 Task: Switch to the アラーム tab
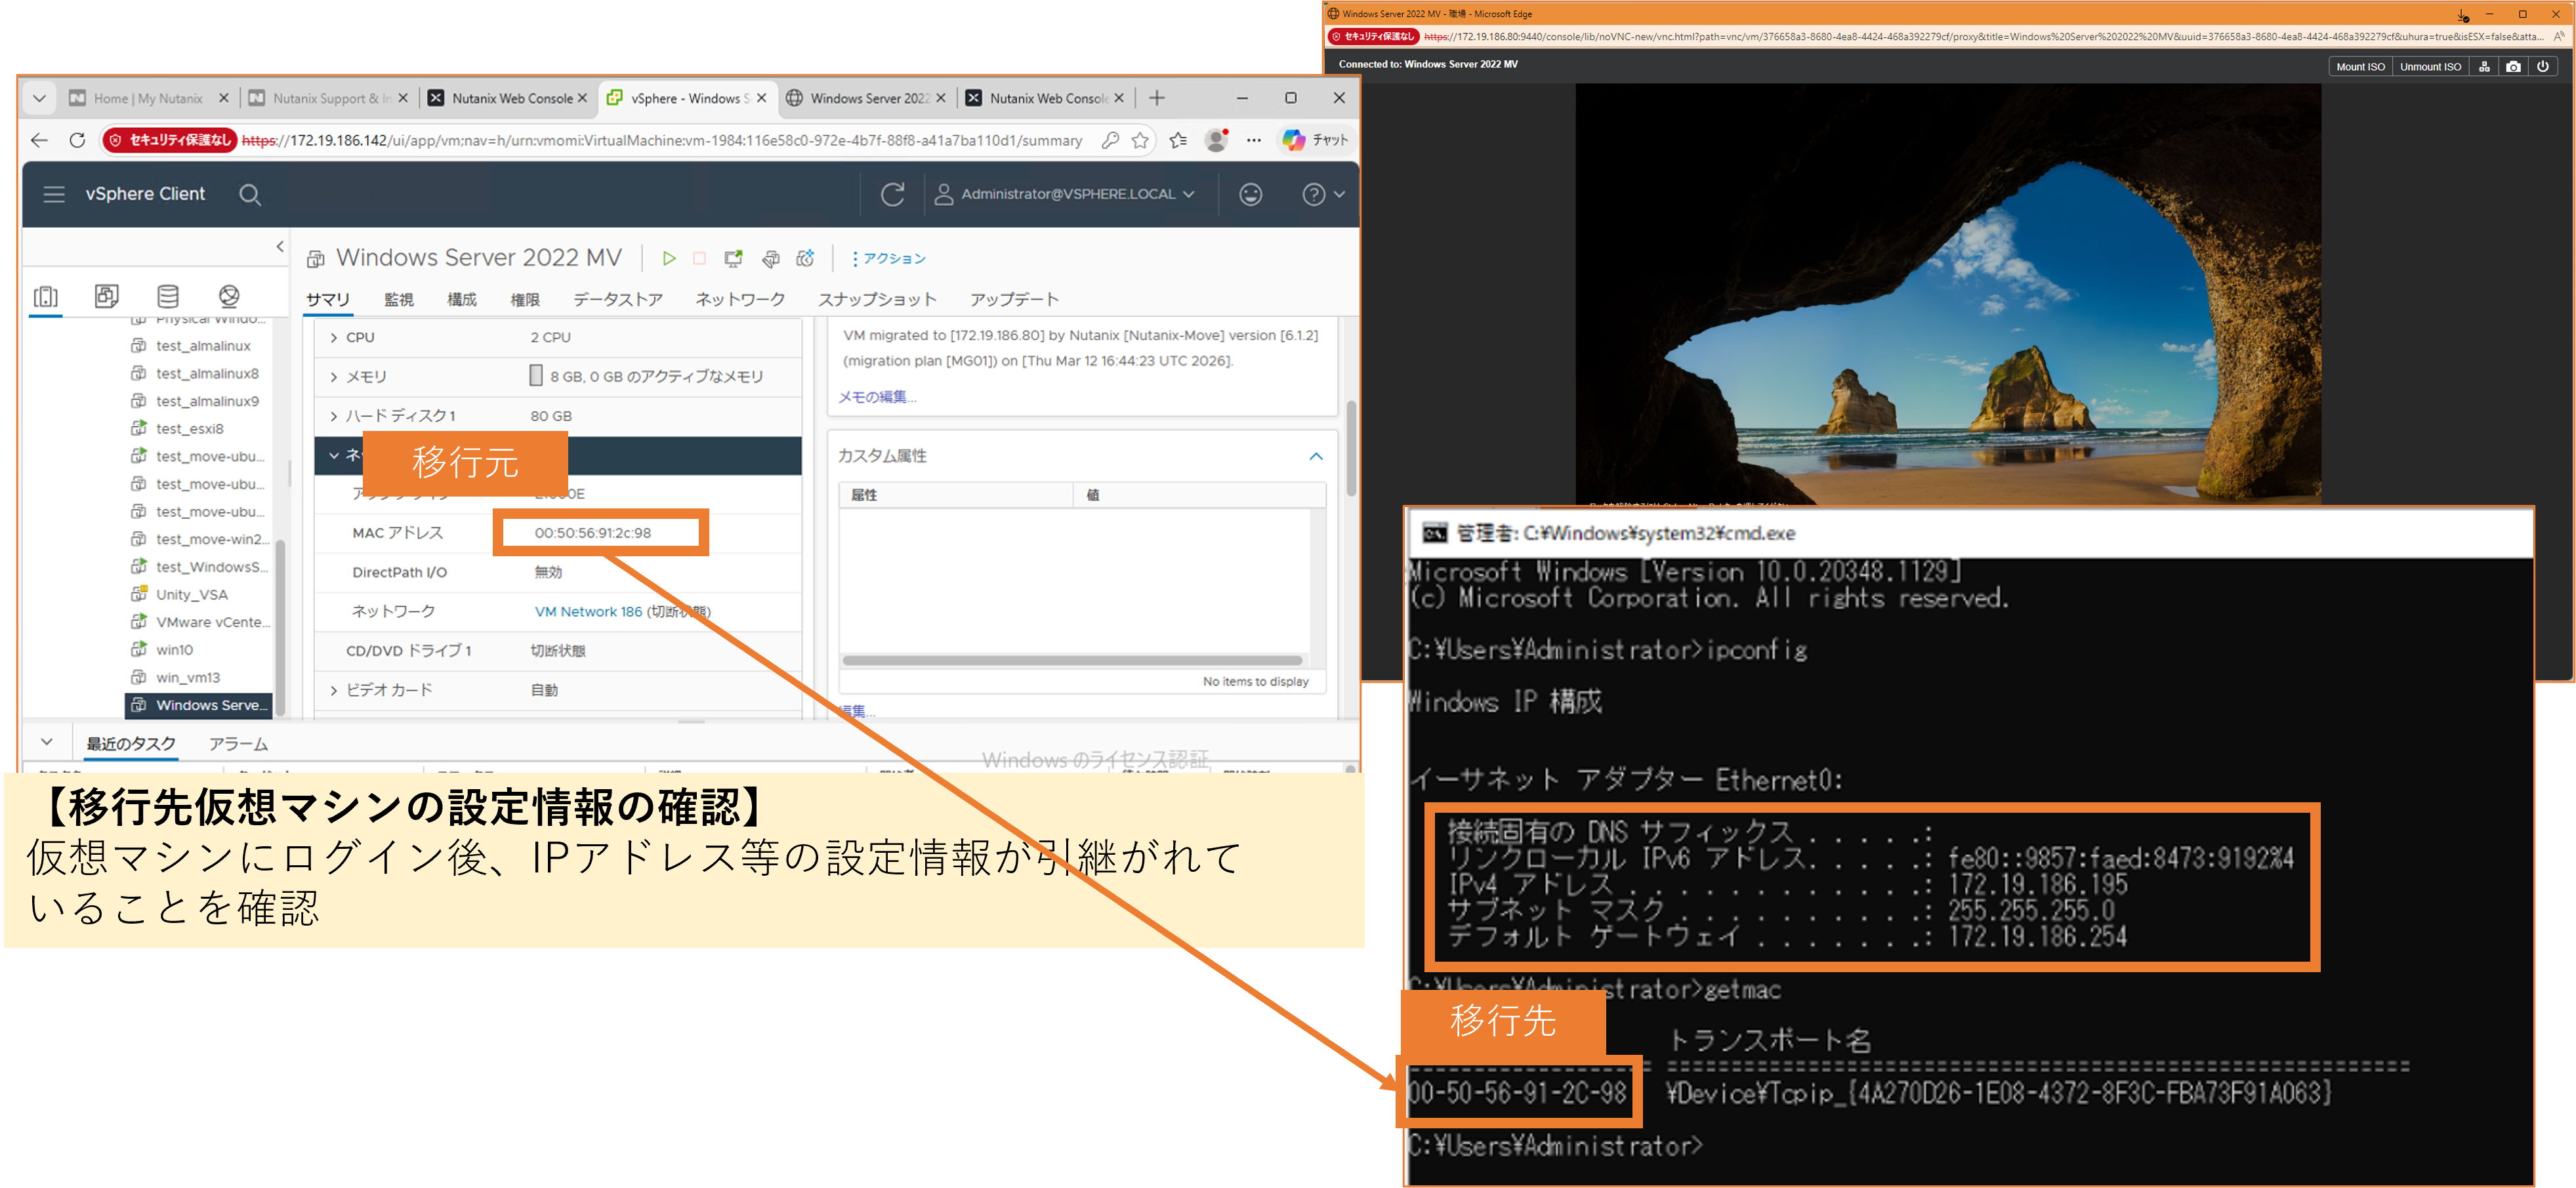point(238,744)
